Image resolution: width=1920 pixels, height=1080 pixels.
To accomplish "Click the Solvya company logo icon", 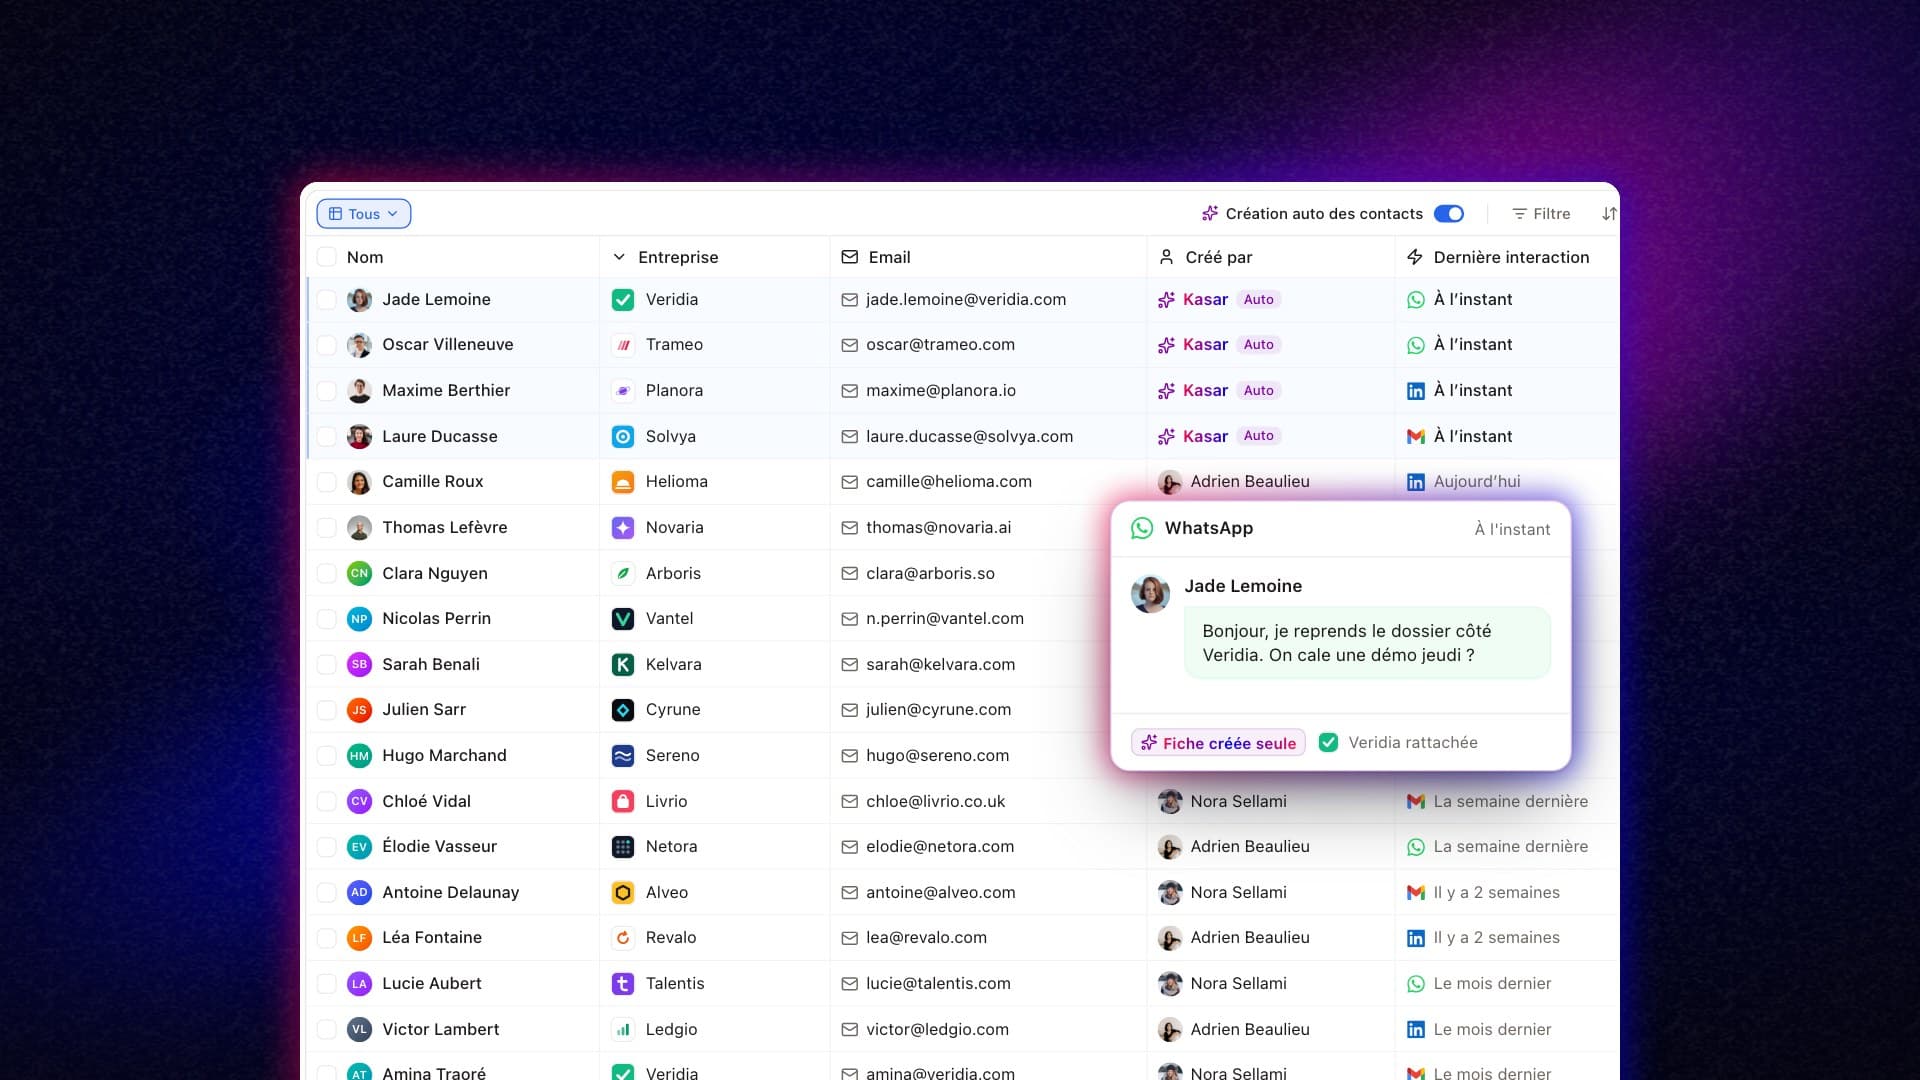I will [x=623, y=437].
